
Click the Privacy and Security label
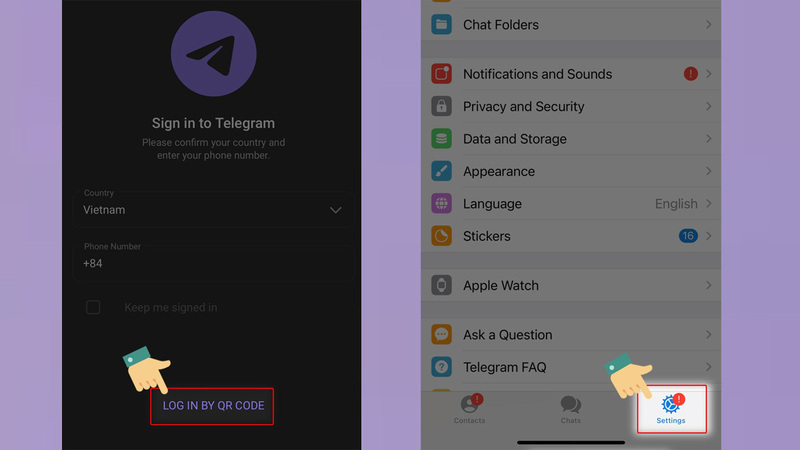523,106
